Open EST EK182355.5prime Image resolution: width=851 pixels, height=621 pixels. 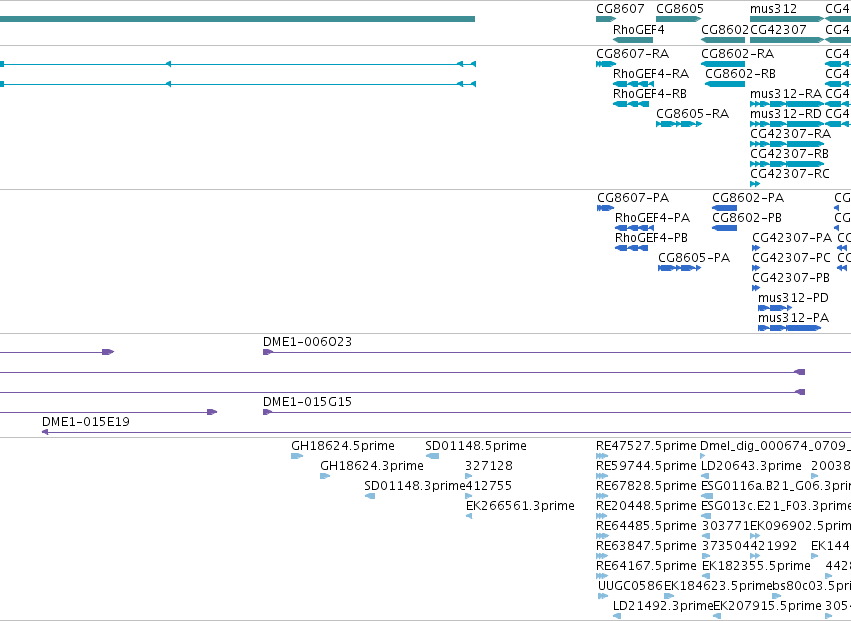tap(756, 566)
